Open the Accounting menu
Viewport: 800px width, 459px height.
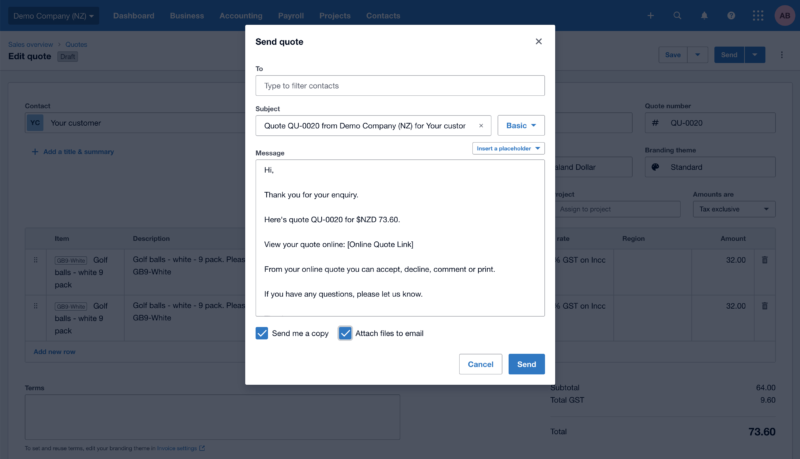pyautogui.click(x=241, y=16)
